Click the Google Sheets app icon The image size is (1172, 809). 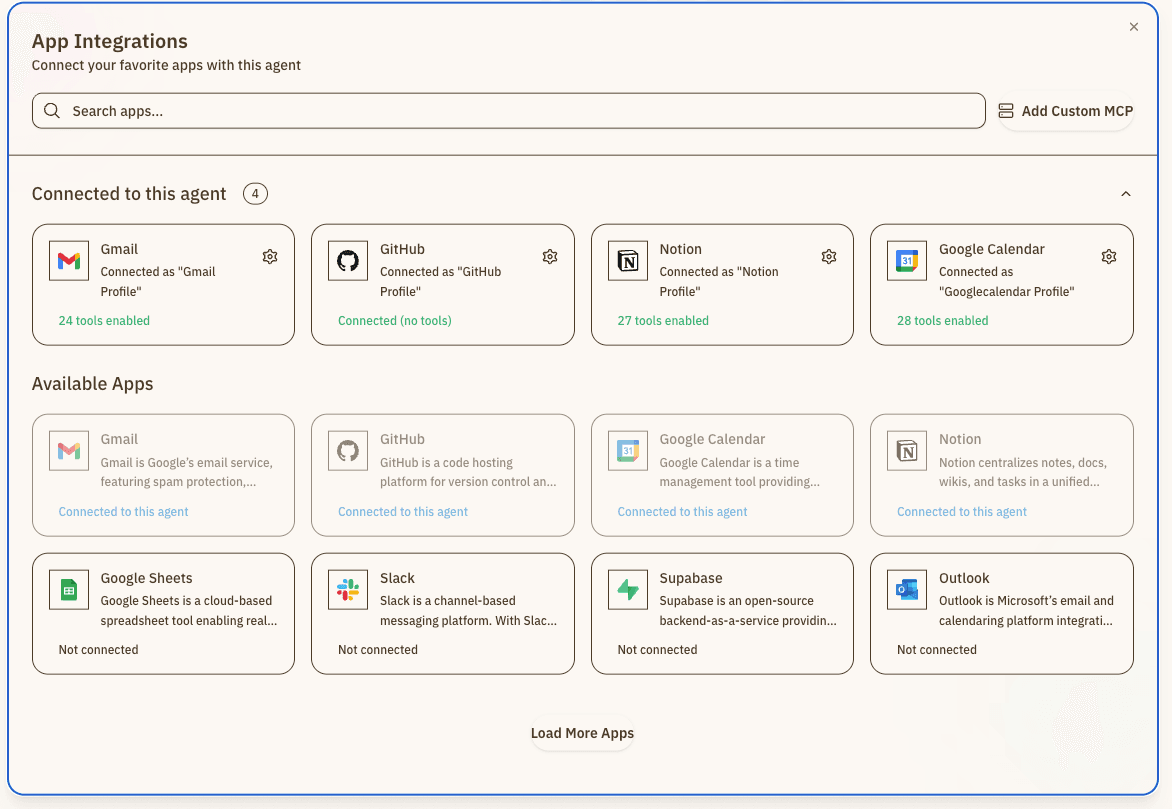coord(69,591)
